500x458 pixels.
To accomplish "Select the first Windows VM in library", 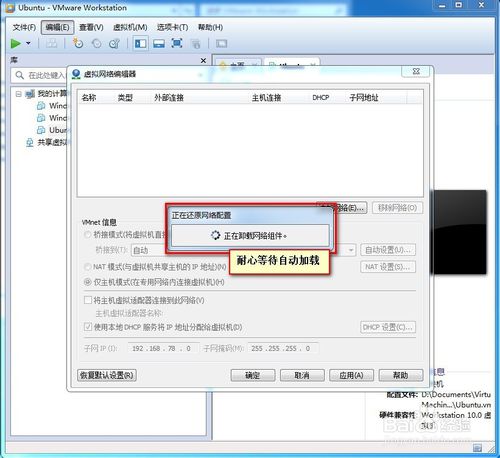I will [53, 106].
